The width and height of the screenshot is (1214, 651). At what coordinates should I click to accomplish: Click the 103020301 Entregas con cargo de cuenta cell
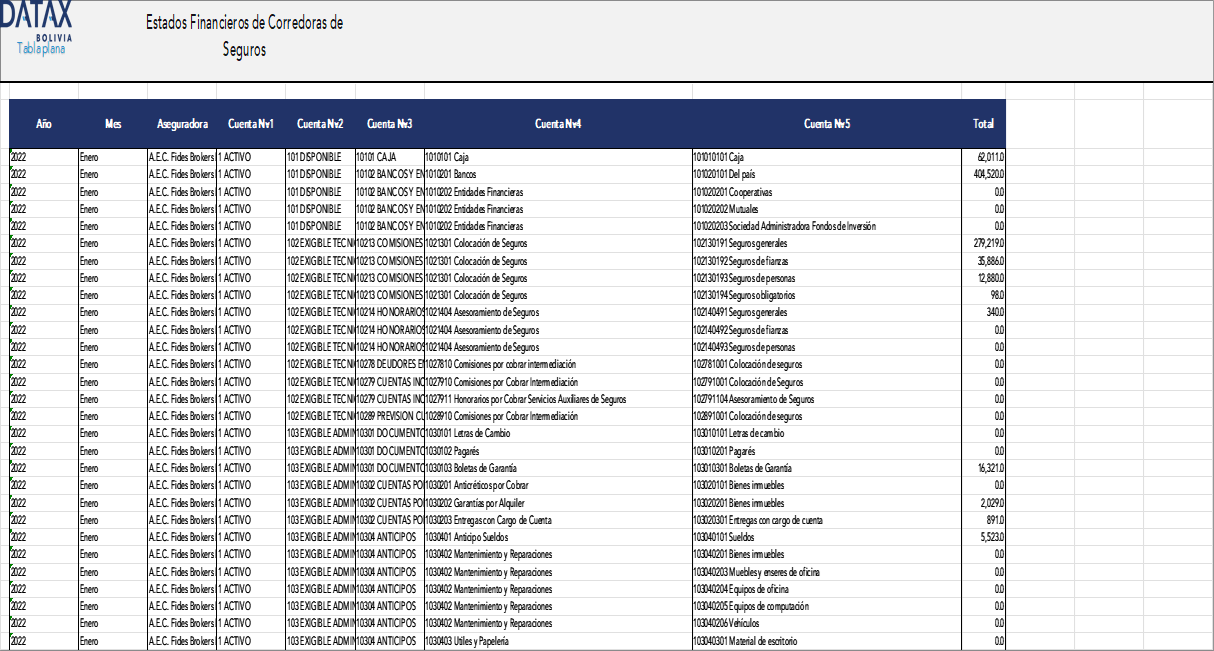pyautogui.click(x=827, y=520)
